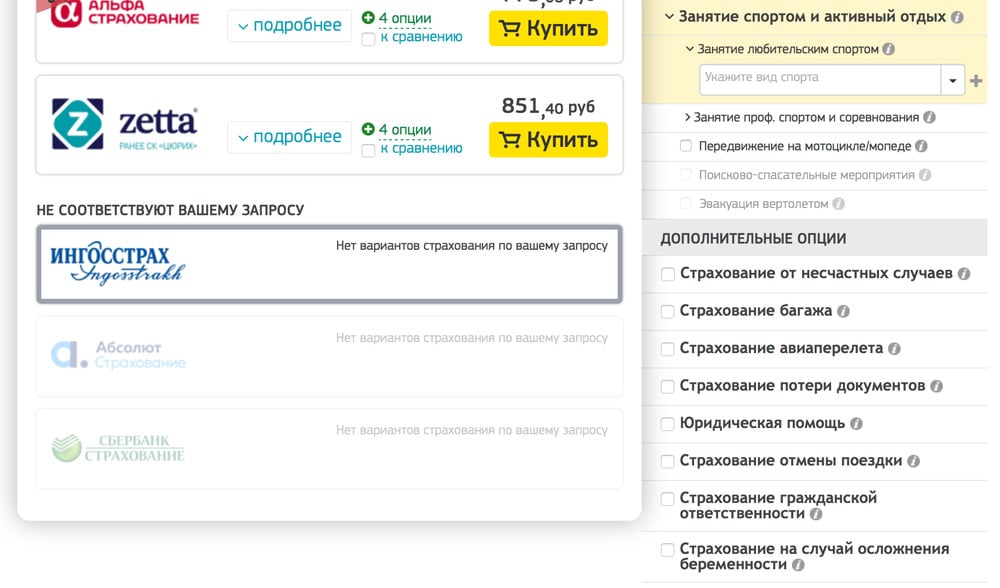Toggle Передвижение на мотоцикле/мопеде checkbox
This screenshot has width=1000, height=588.
tap(686, 147)
